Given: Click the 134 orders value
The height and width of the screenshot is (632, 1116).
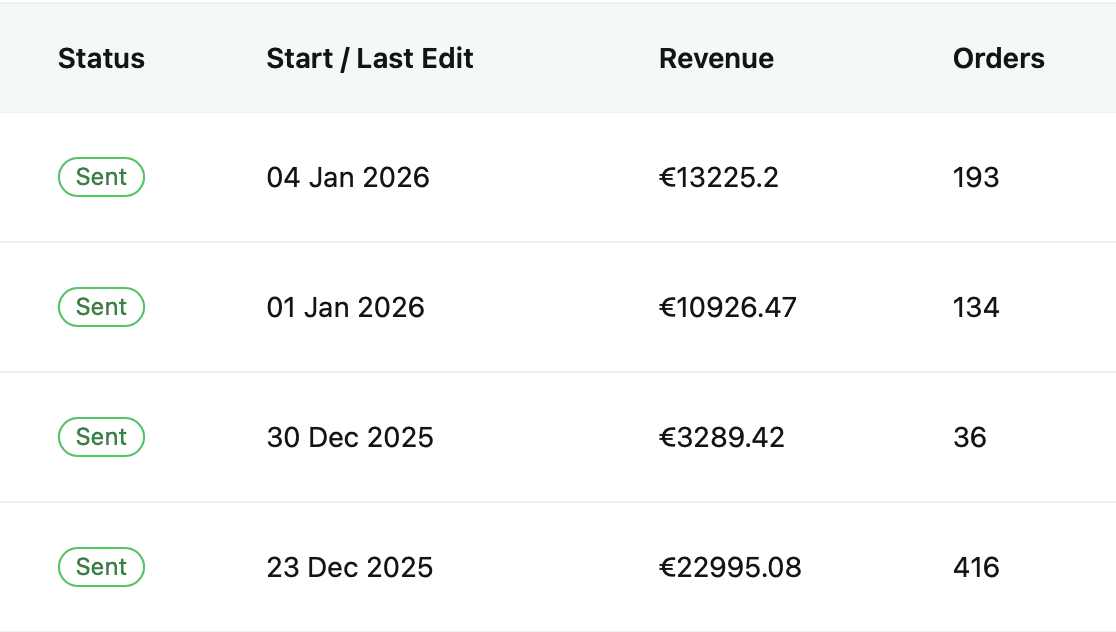Looking at the screenshot, I should 976,307.
